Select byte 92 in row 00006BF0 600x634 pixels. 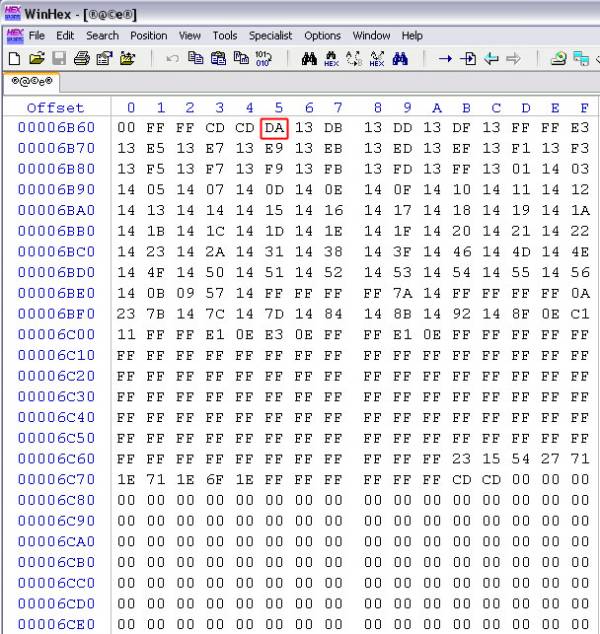[461, 314]
